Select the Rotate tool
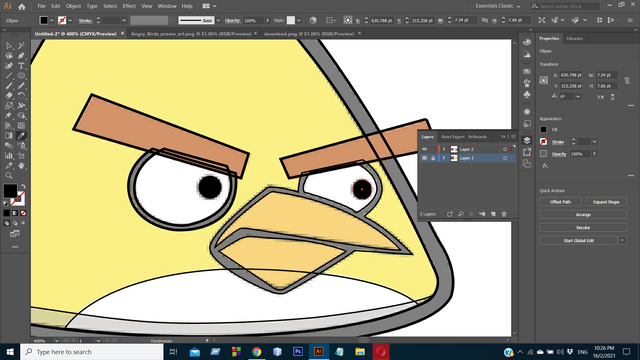This screenshot has width=640, height=360. [21, 96]
